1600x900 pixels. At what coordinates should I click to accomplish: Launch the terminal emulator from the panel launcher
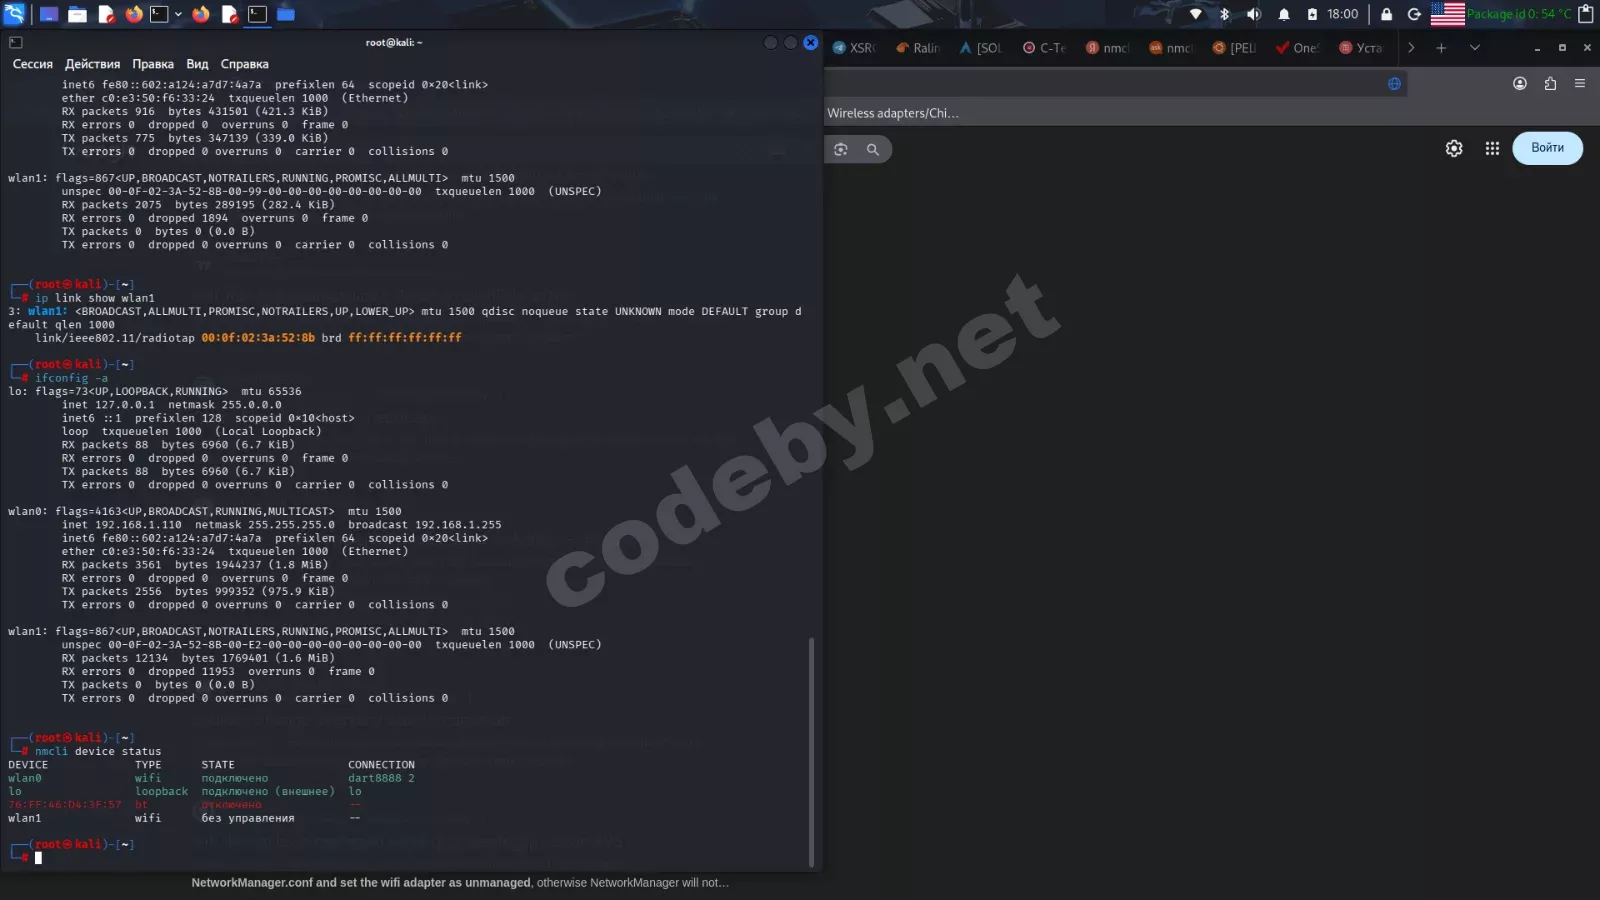pyautogui.click(x=159, y=14)
